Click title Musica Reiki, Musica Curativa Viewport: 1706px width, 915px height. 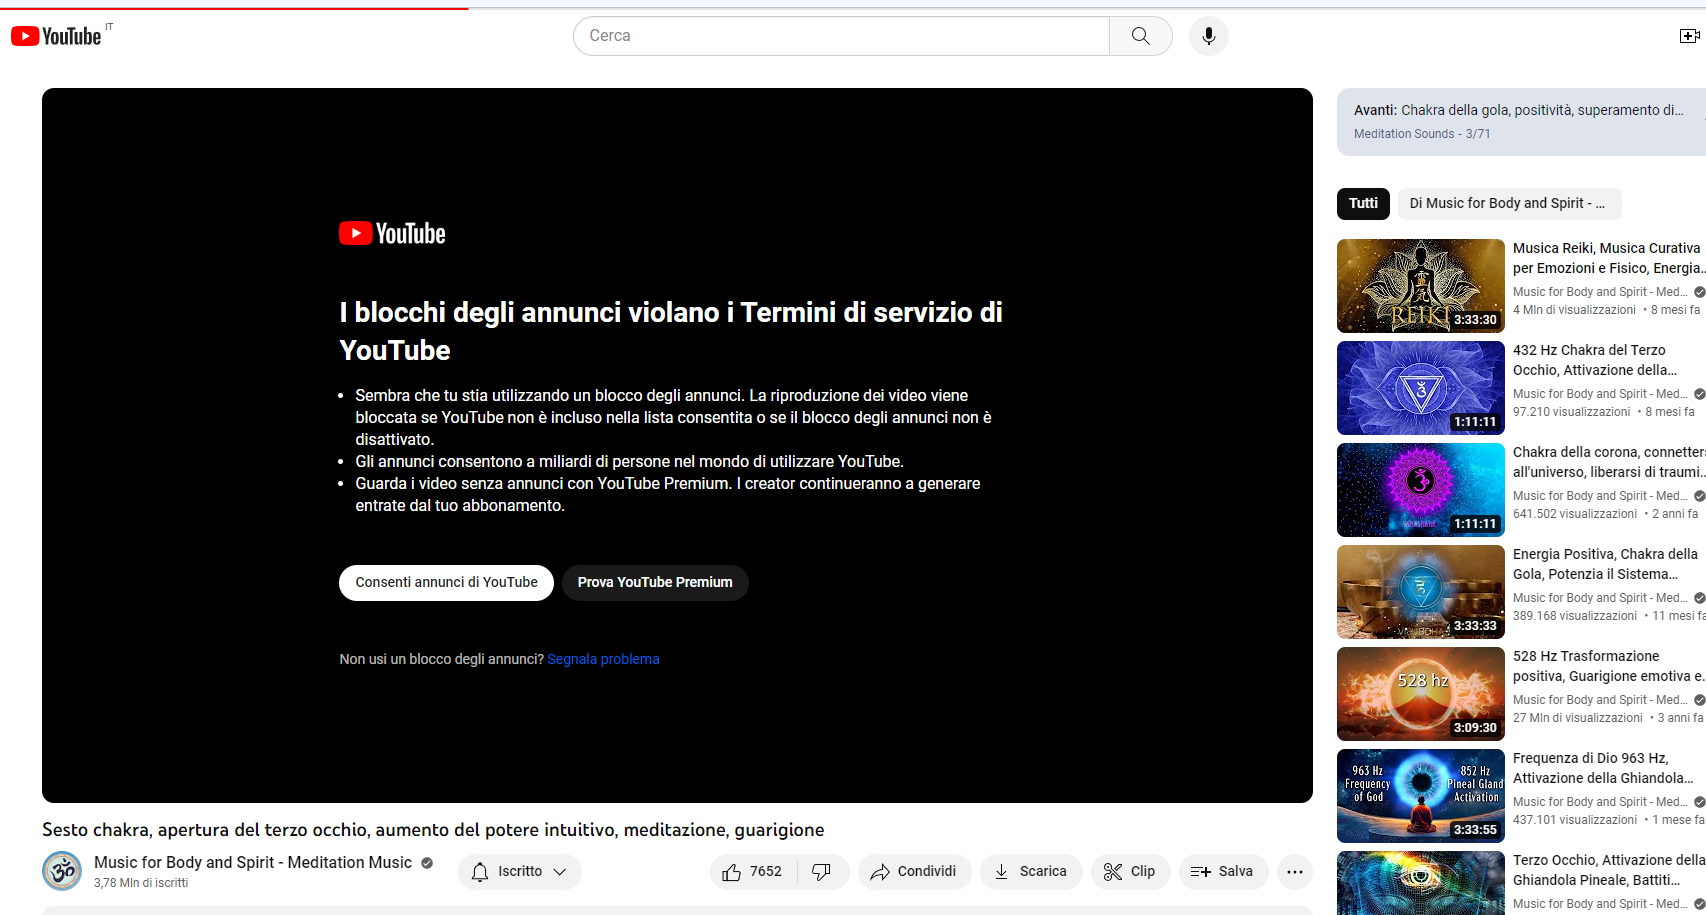(x=1609, y=258)
